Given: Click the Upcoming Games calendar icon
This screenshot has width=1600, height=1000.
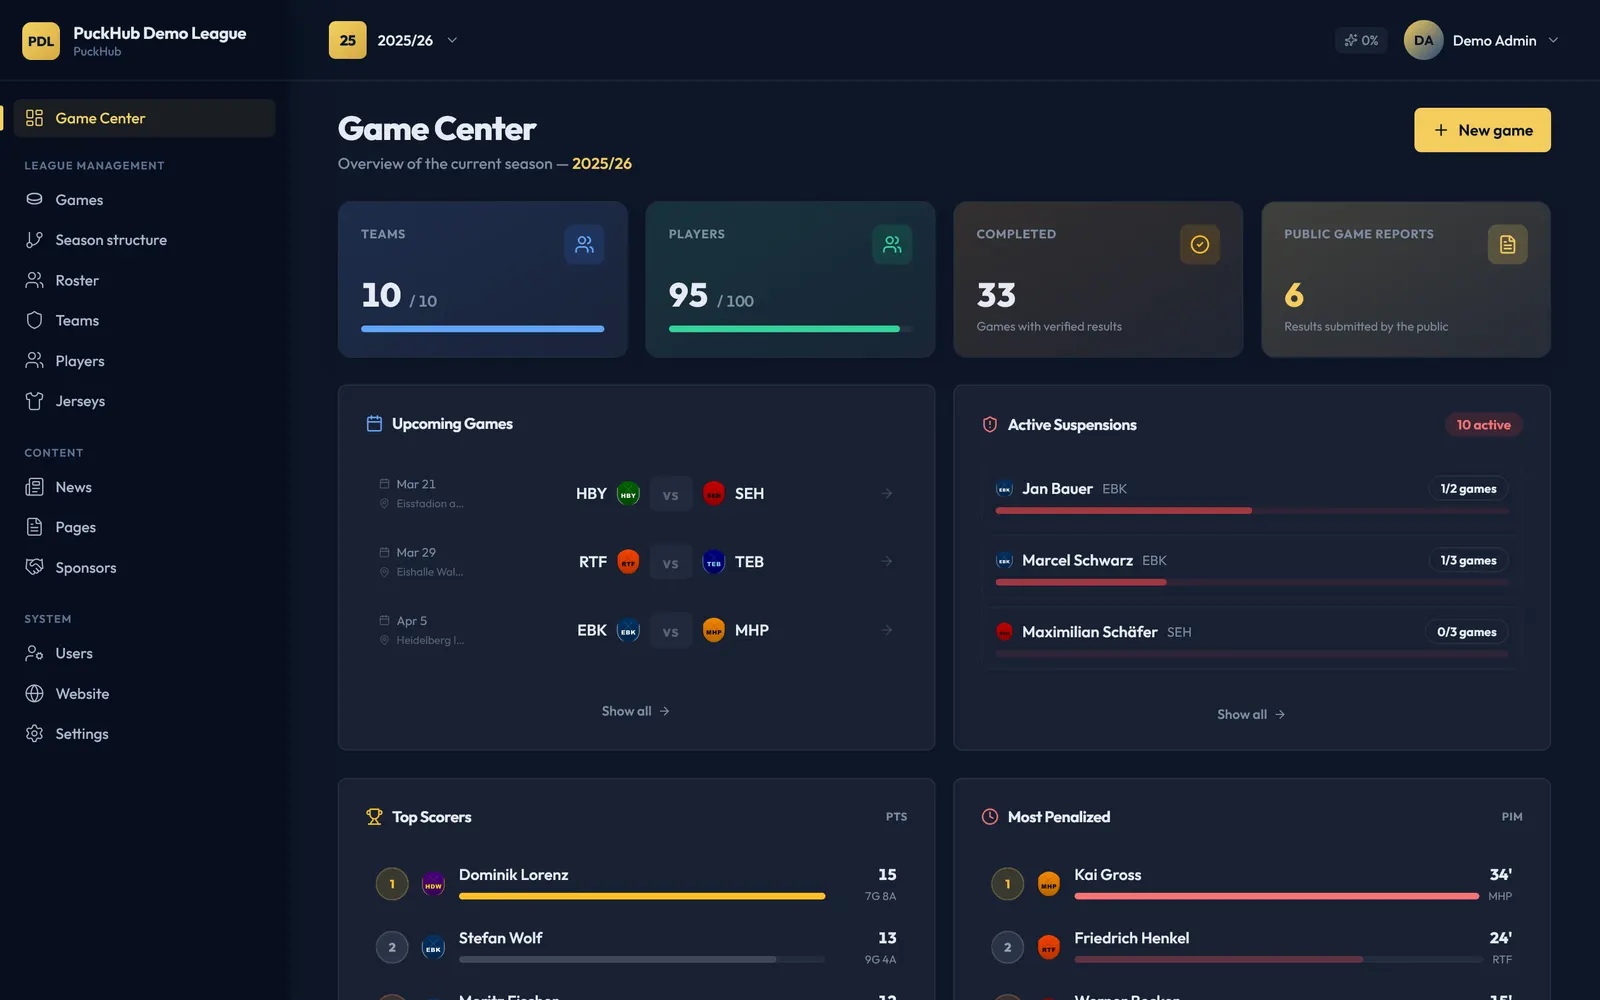Looking at the screenshot, I should tap(374, 424).
